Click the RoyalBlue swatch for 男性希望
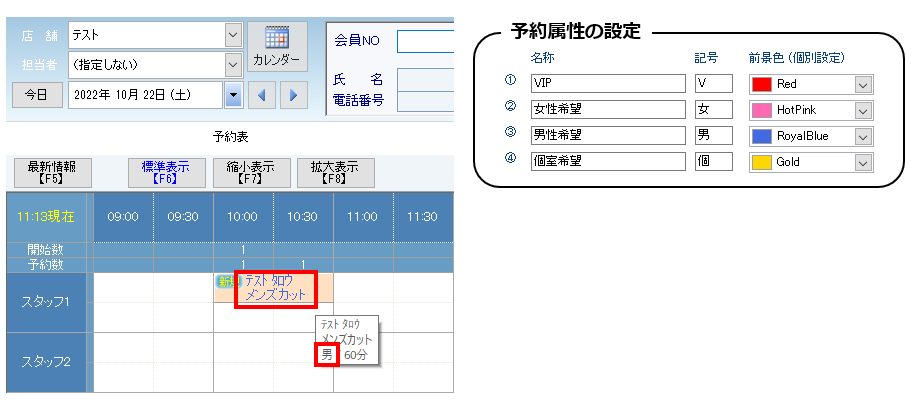 pos(762,136)
